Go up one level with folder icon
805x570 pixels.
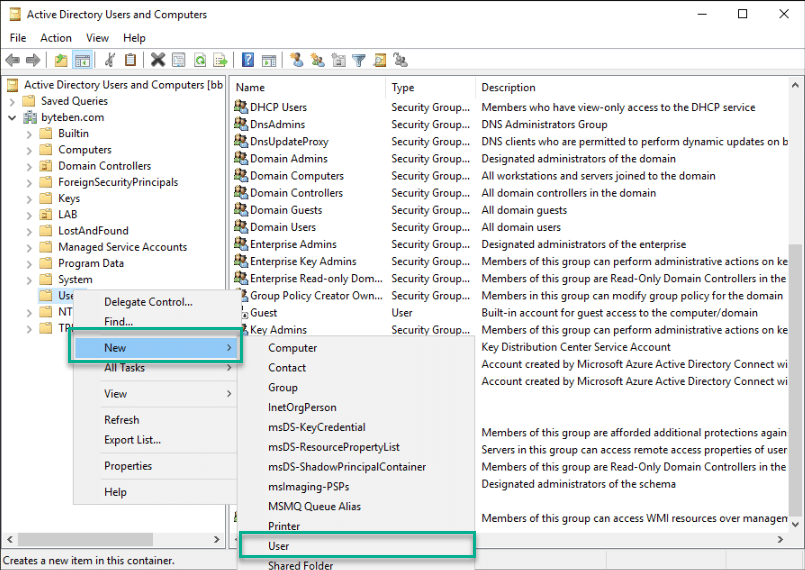click(61, 61)
